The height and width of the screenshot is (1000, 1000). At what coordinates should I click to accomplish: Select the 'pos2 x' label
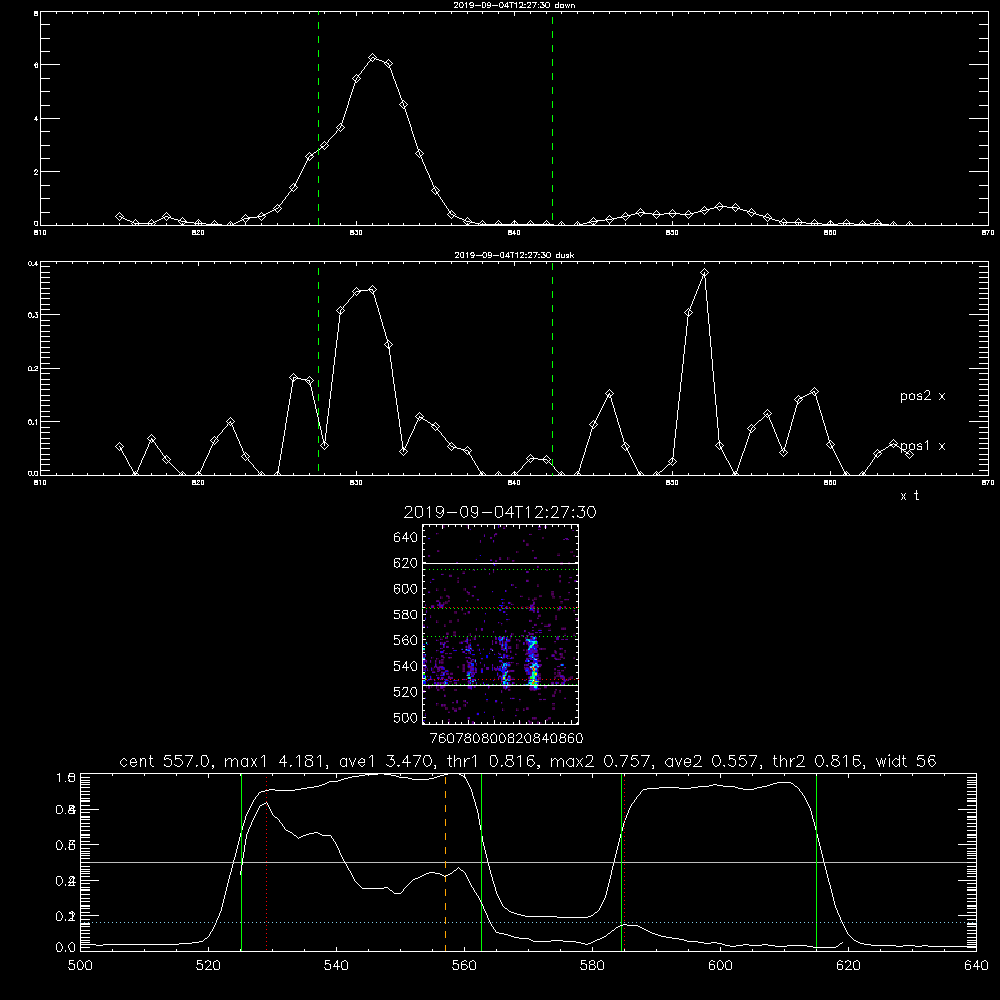click(922, 396)
